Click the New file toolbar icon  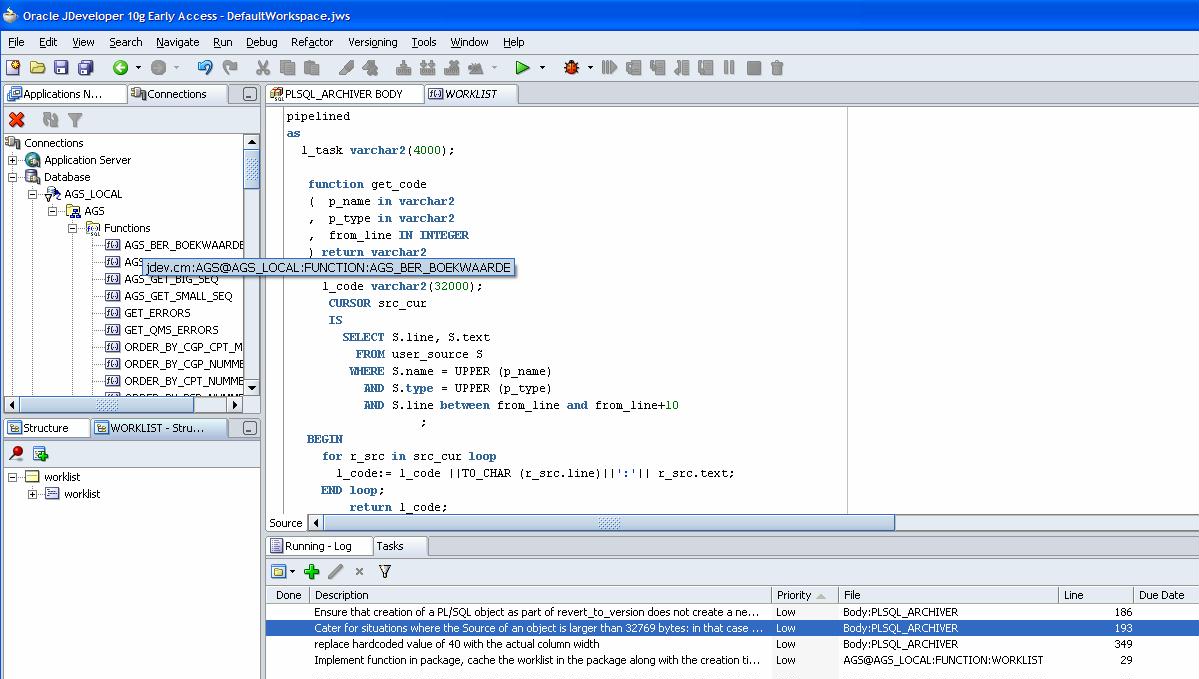tap(13, 68)
